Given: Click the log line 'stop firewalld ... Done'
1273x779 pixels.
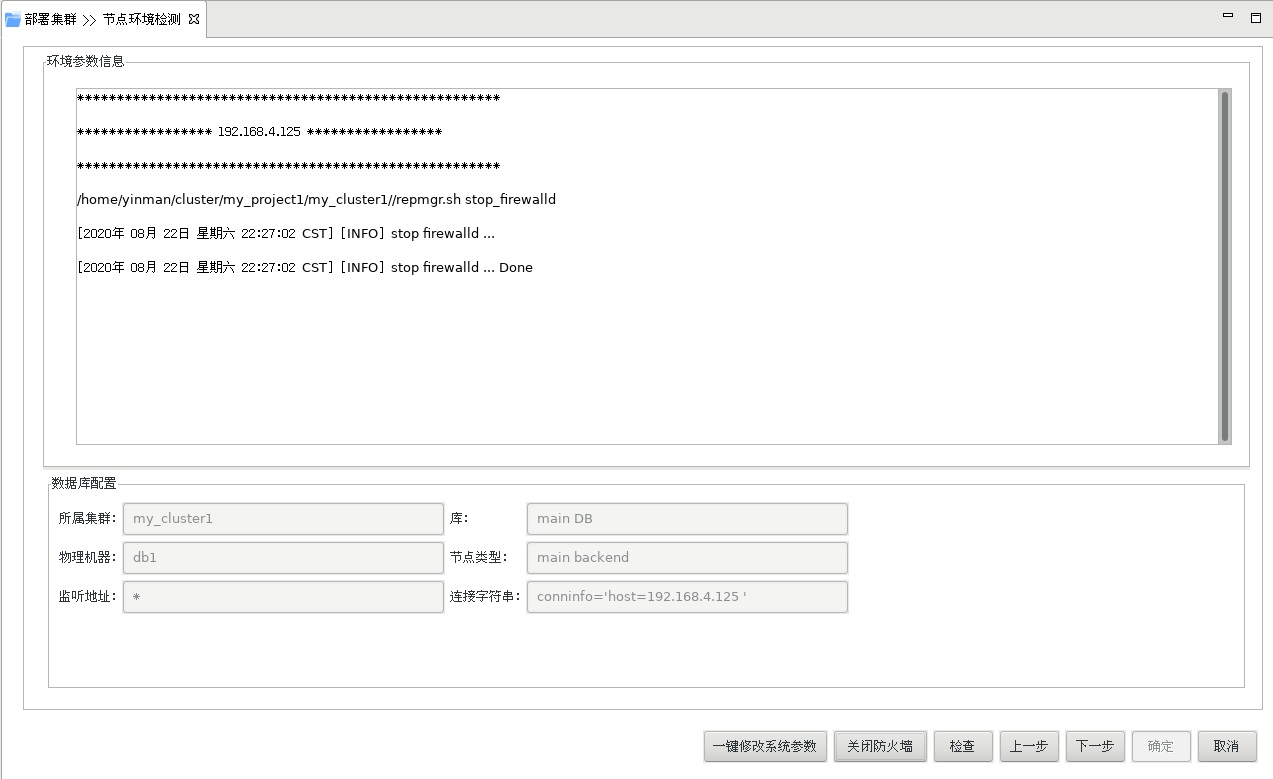Looking at the screenshot, I should [305, 267].
